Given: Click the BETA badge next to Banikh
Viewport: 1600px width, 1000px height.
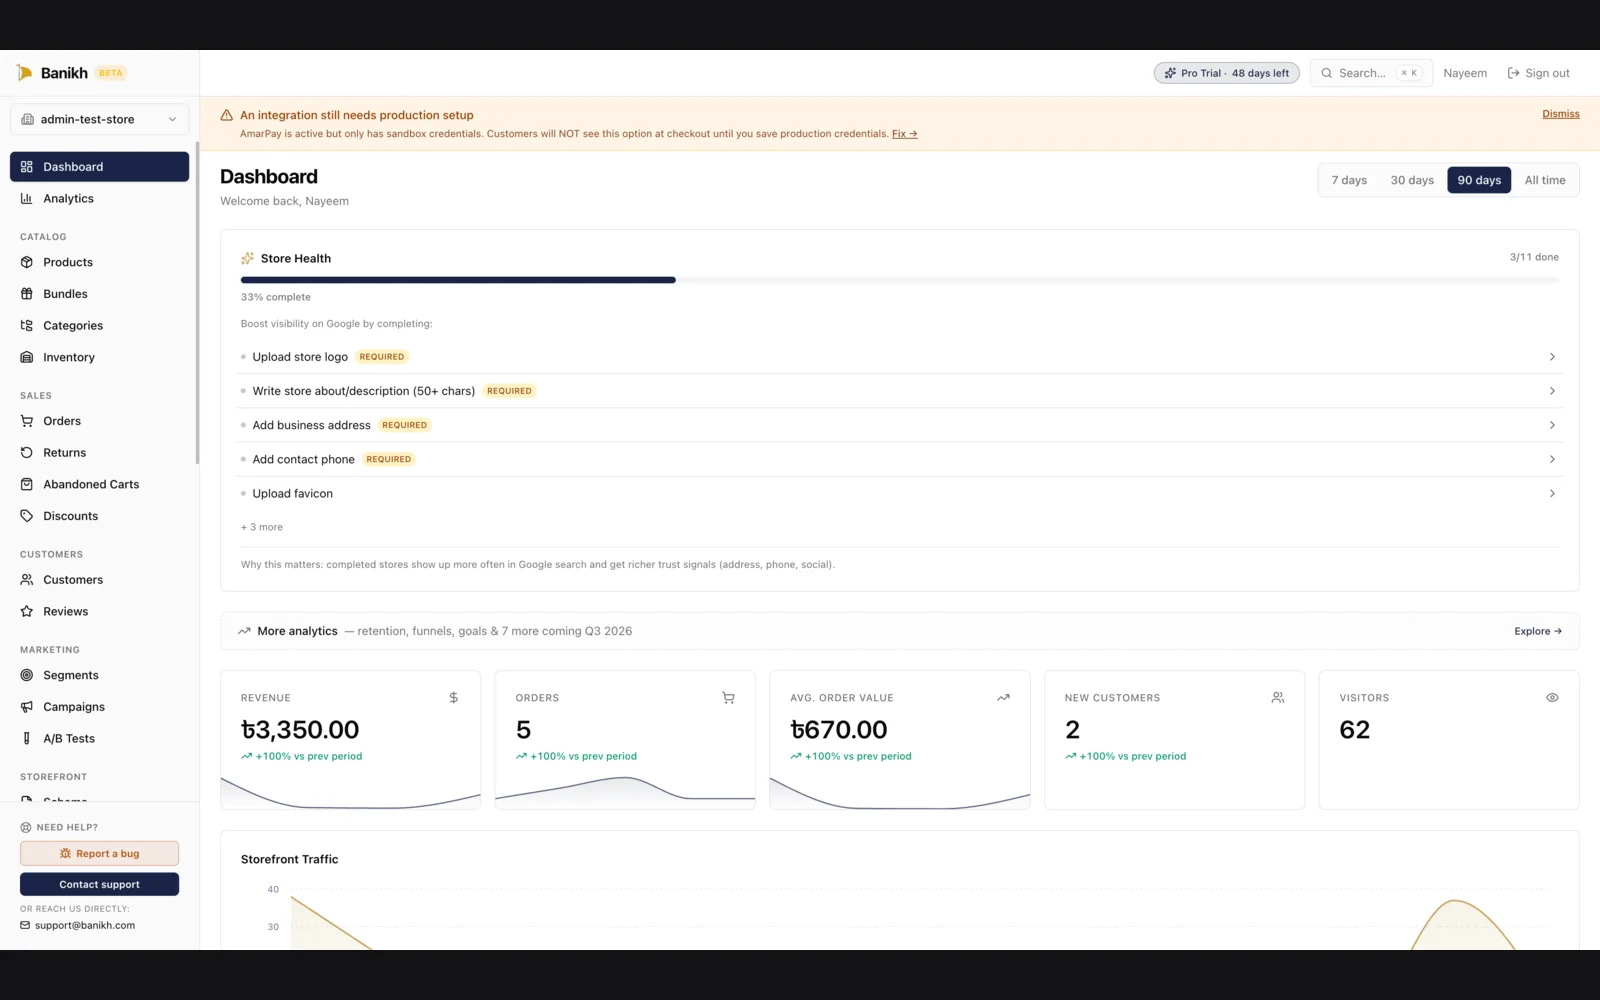Looking at the screenshot, I should pyautogui.click(x=111, y=73).
